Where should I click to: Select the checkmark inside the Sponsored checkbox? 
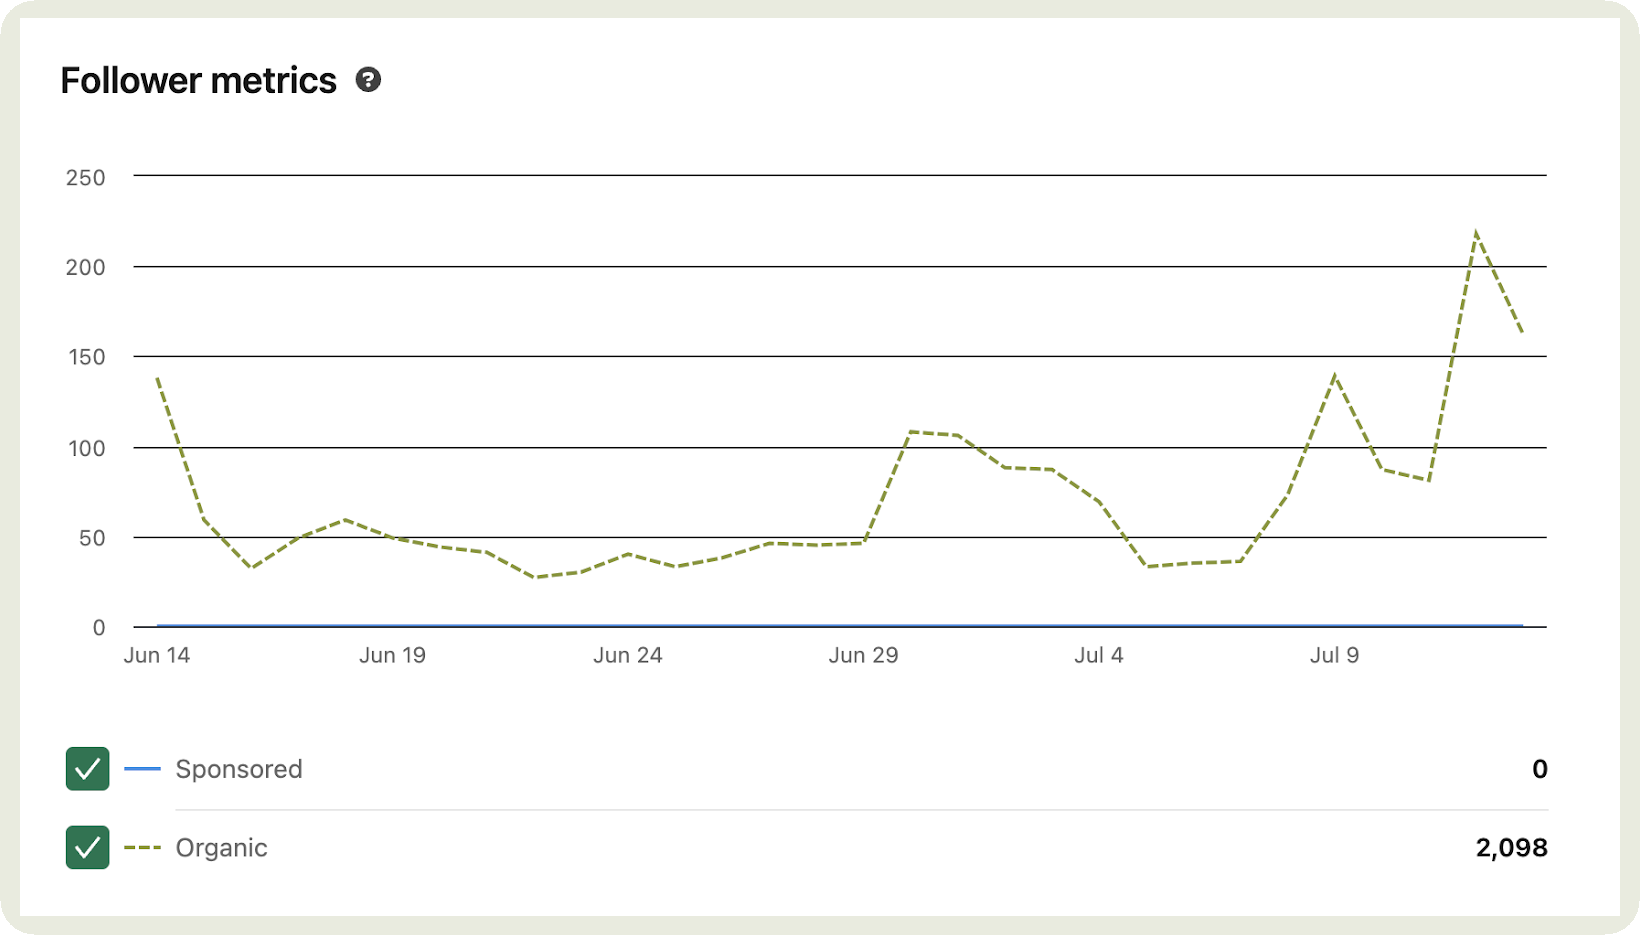88,769
